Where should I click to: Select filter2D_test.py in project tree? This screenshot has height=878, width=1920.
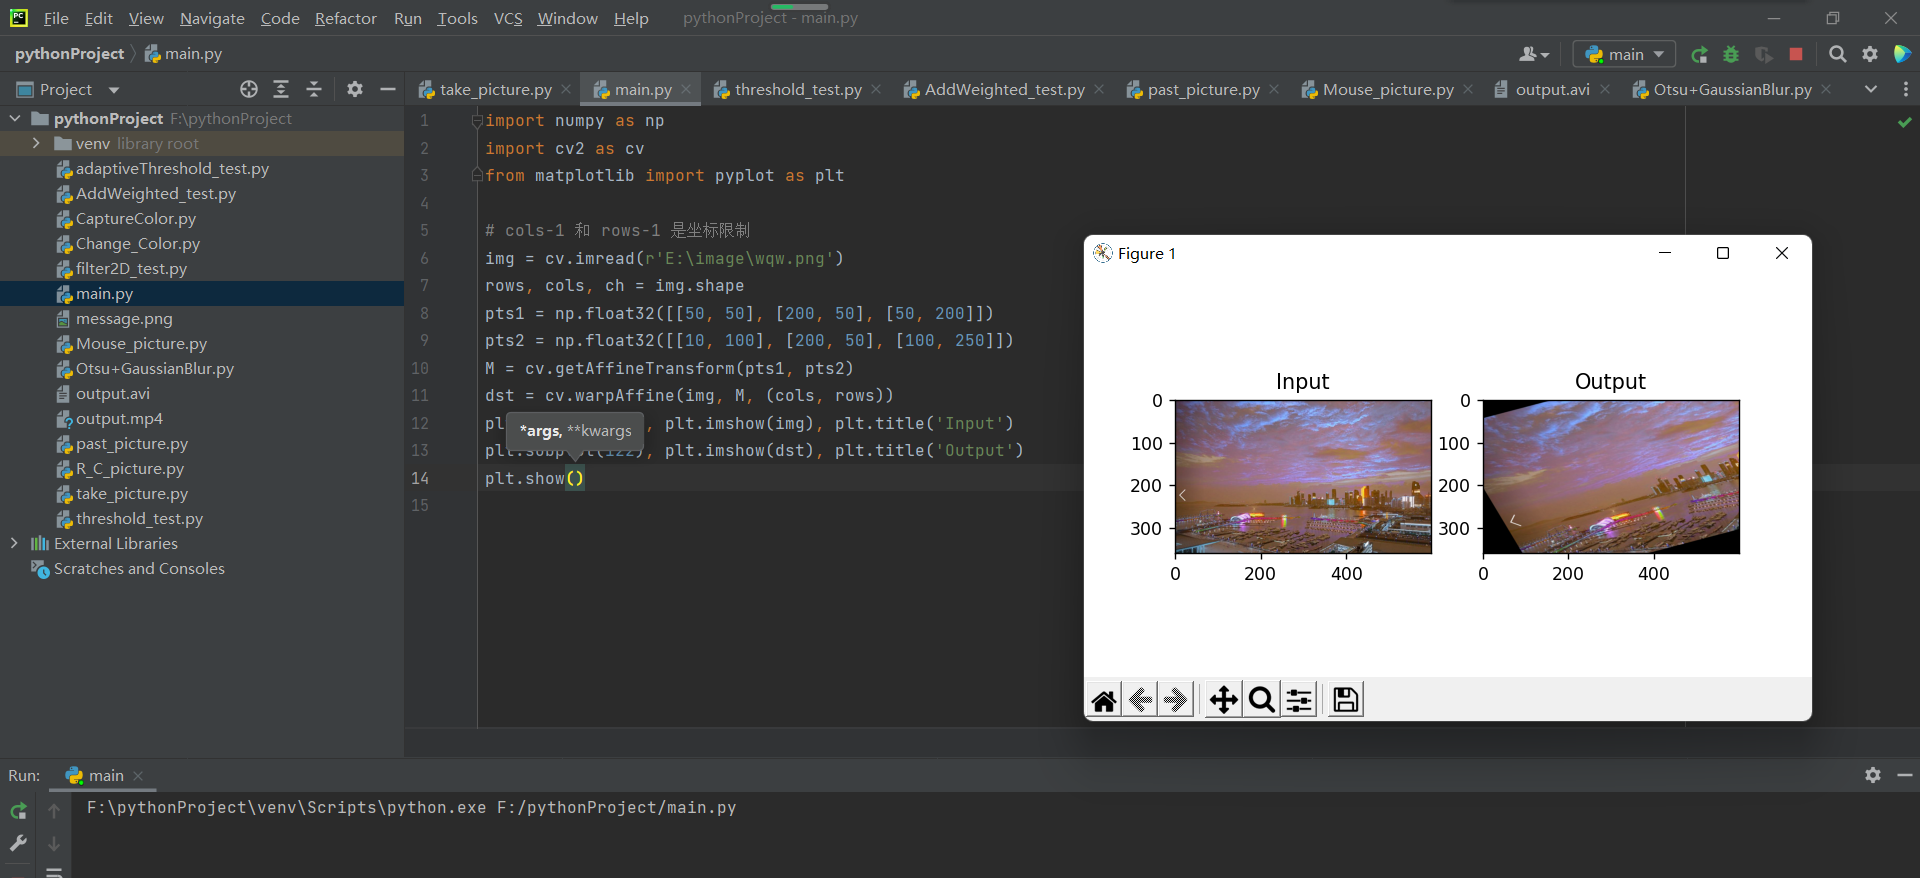[131, 268]
